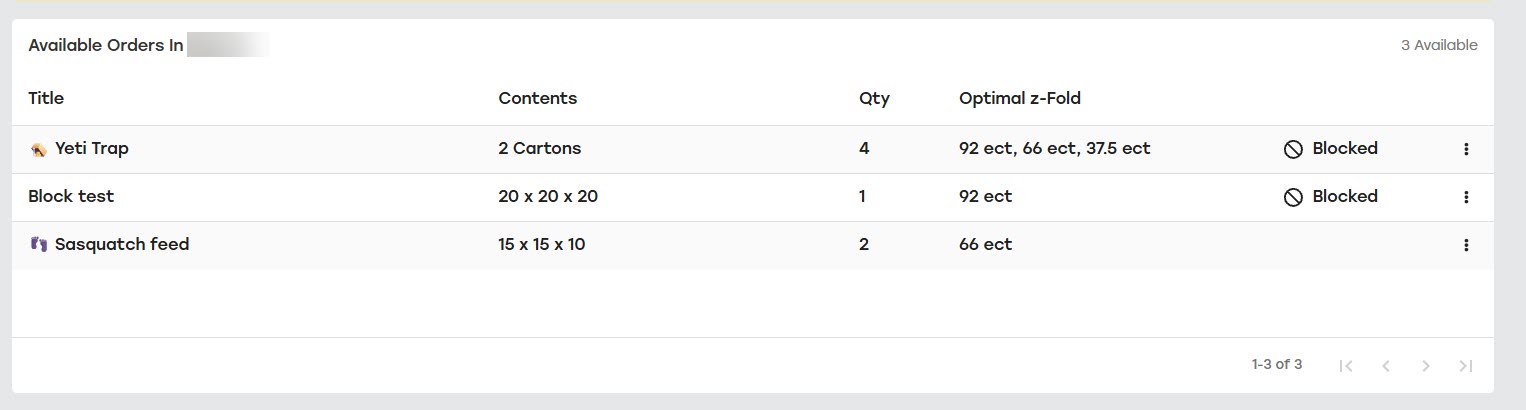The image size is (1526, 410).
Task: Select the Block test order row
Action: (71, 197)
